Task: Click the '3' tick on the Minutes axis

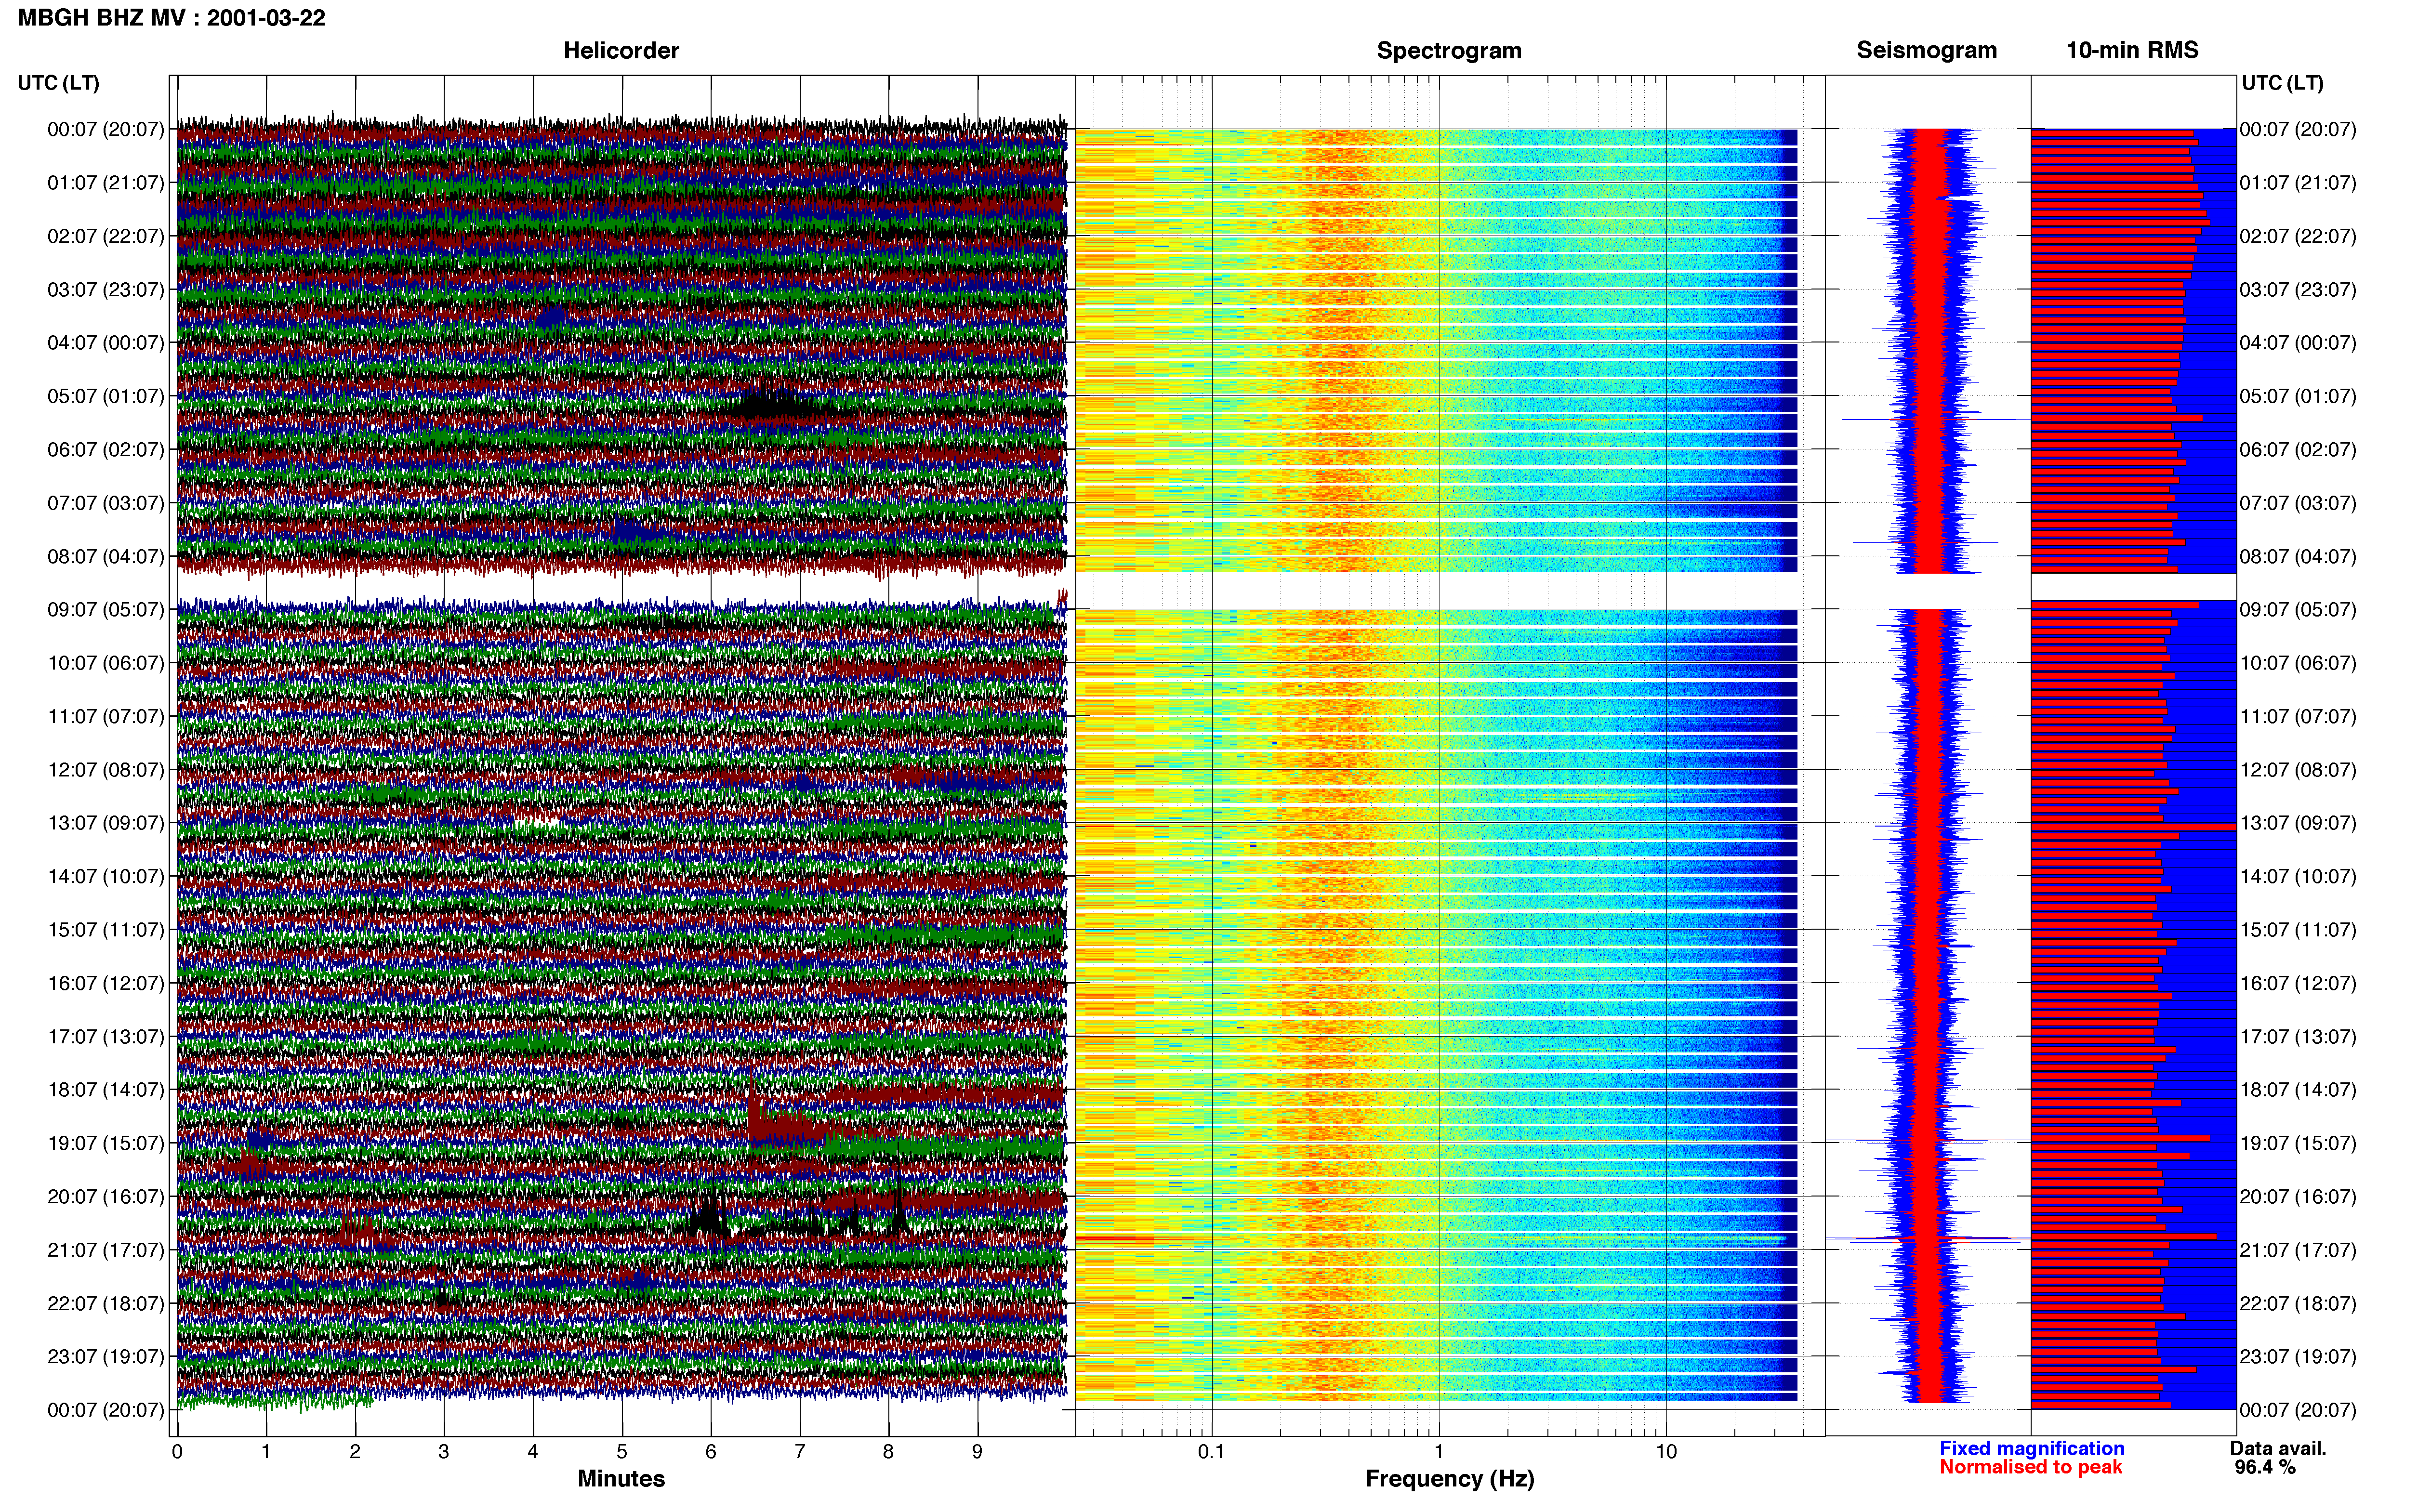Action: 444,1452
